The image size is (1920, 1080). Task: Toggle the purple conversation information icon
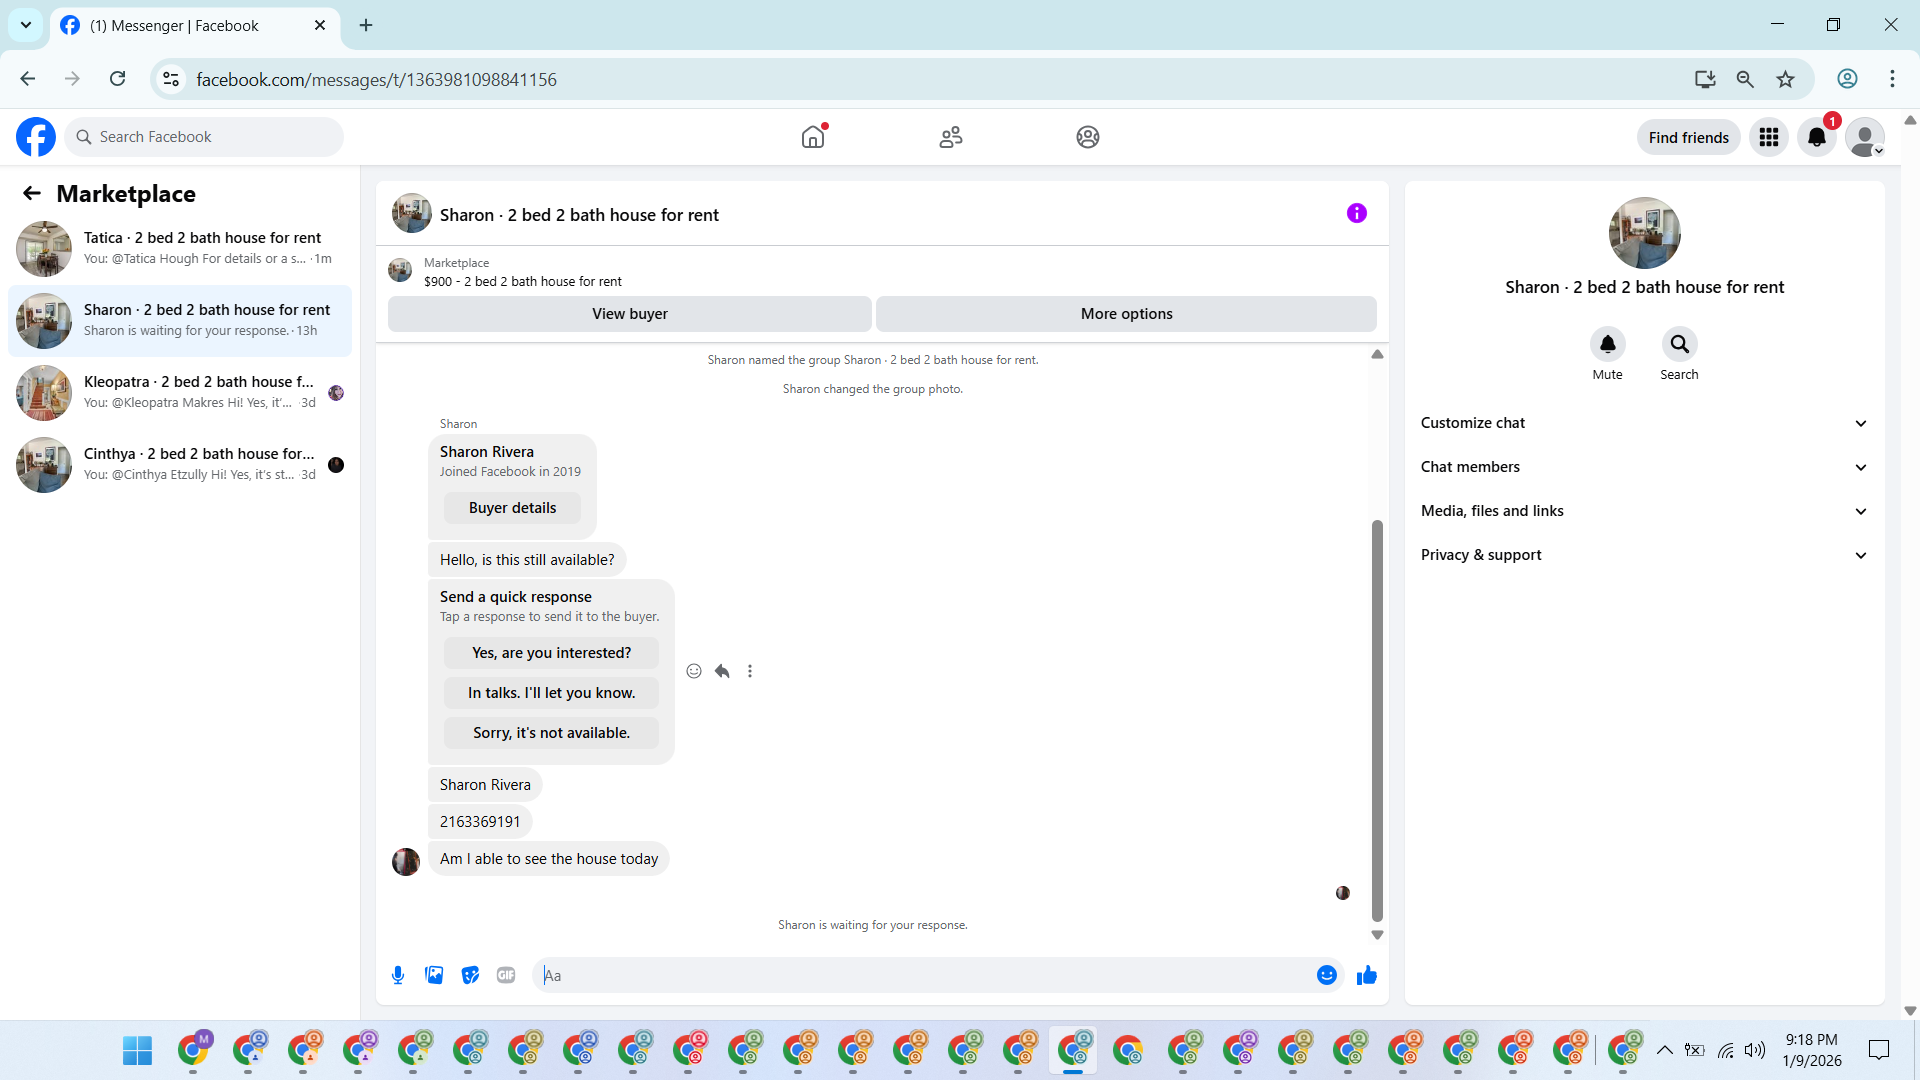coord(1356,213)
